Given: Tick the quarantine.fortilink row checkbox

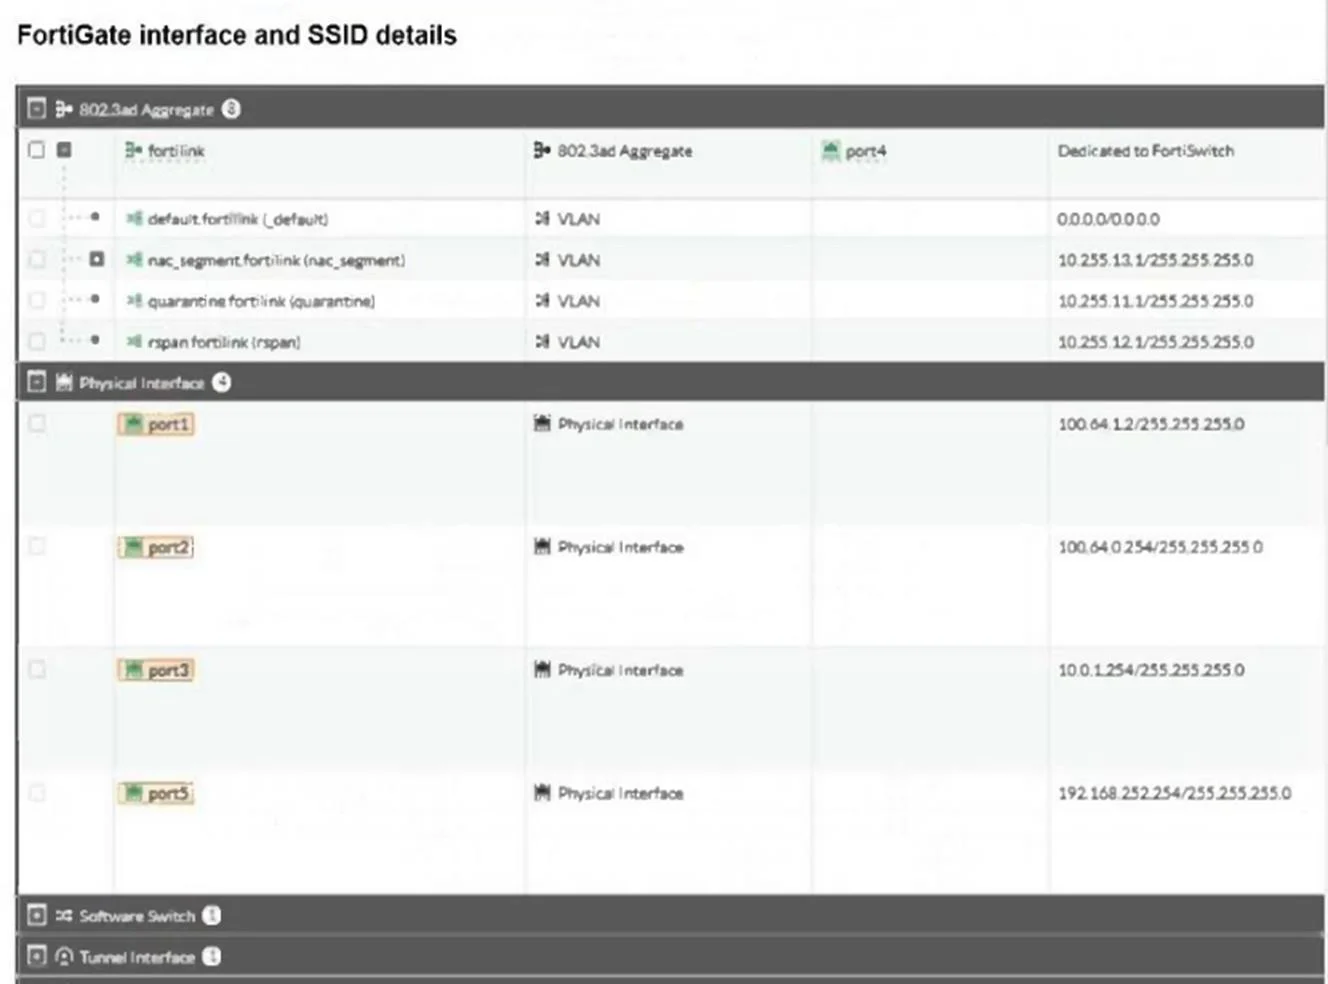Looking at the screenshot, I should click(x=37, y=300).
